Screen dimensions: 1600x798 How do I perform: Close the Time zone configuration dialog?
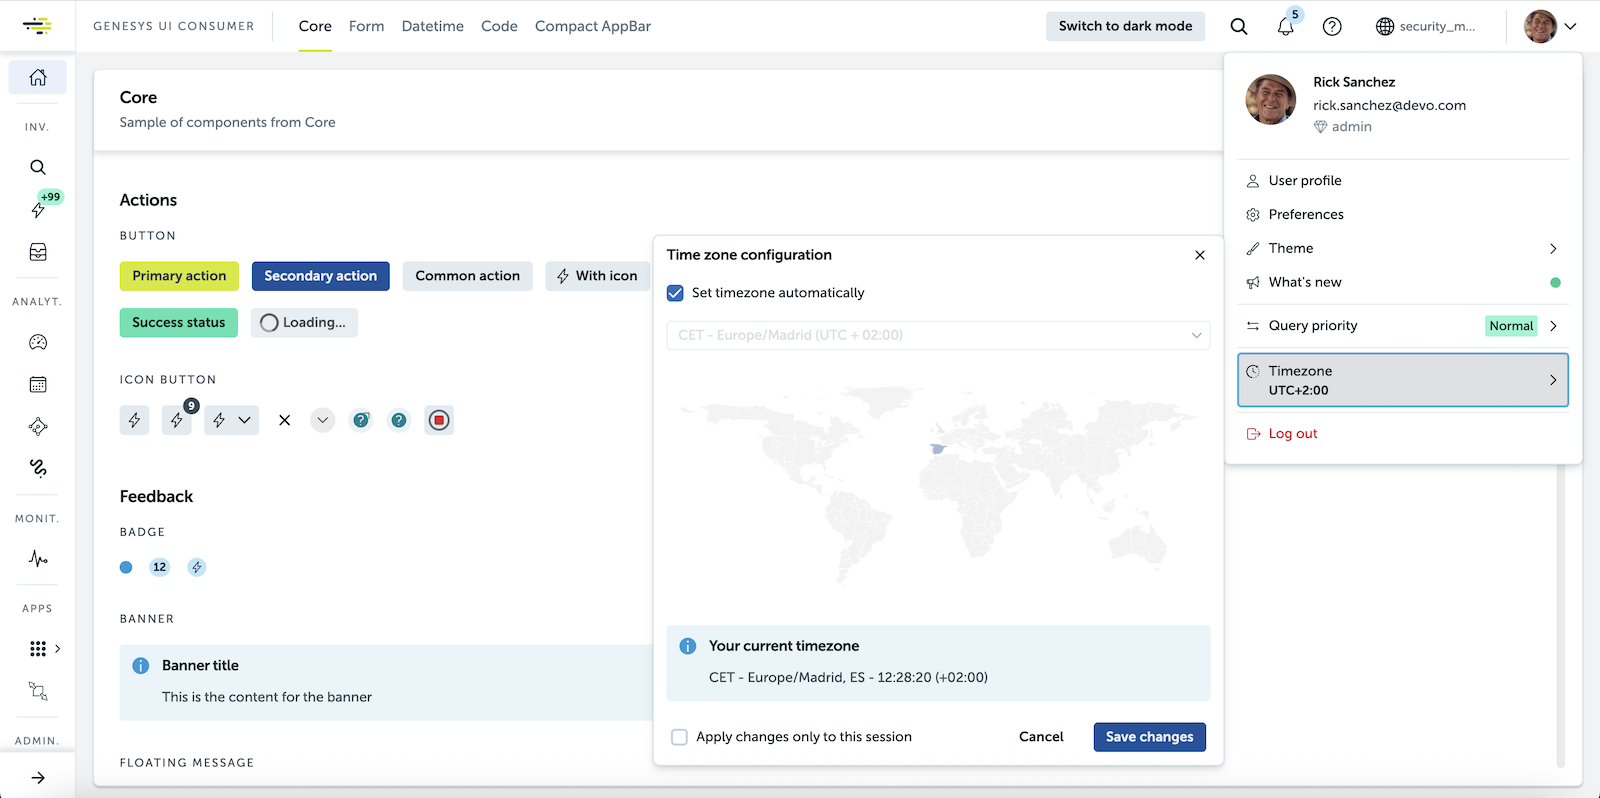click(1200, 255)
